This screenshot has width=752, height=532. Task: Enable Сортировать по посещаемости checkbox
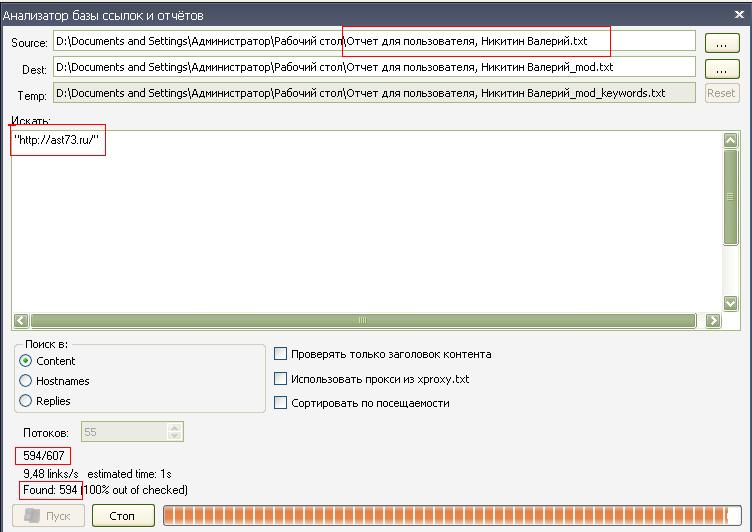pyautogui.click(x=280, y=402)
